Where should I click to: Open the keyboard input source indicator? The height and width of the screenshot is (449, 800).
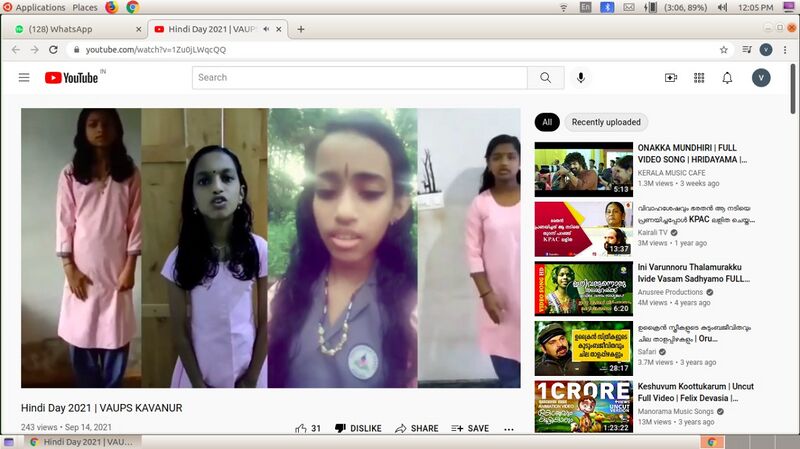[585, 7]
